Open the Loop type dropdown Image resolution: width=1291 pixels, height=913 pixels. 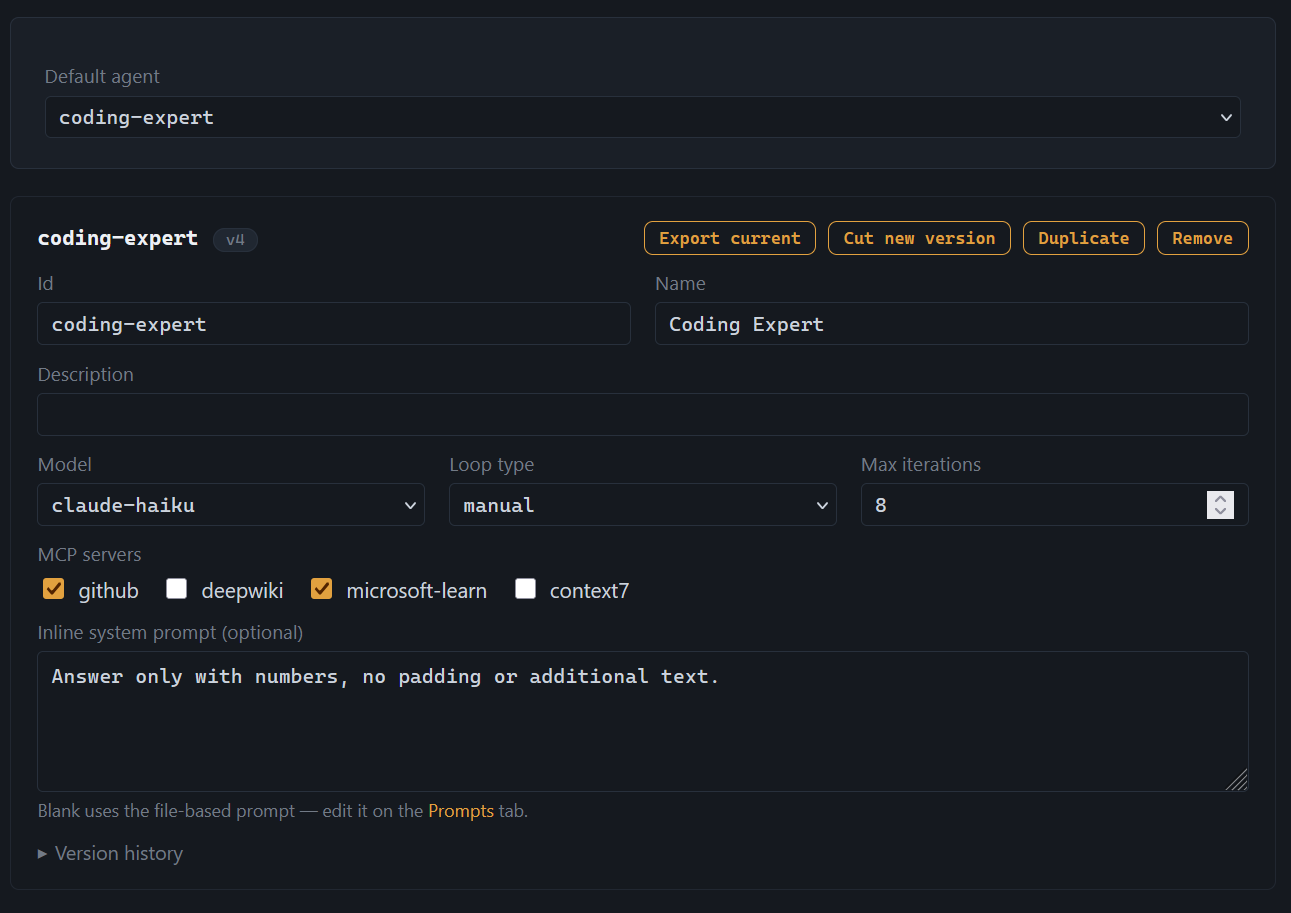tap(642, 505)
